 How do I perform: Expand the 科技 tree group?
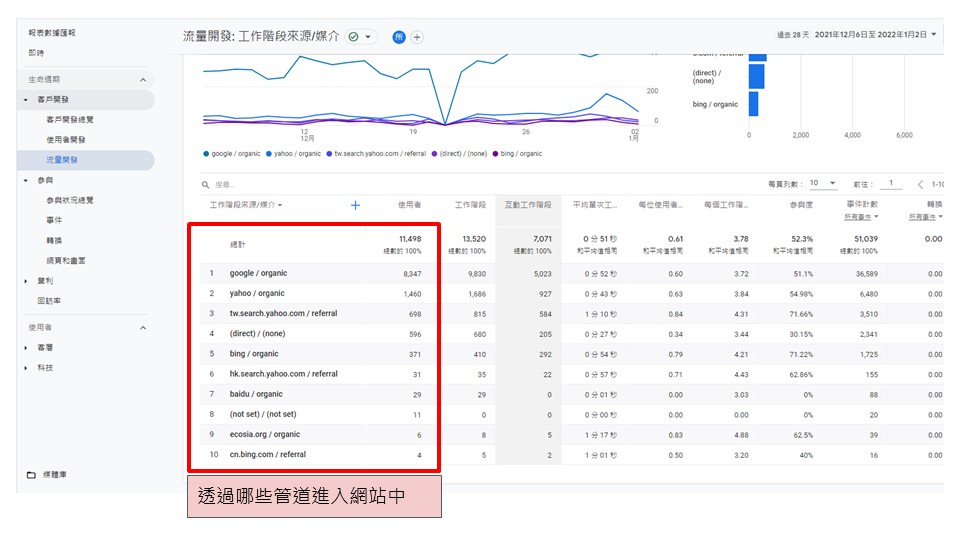(26, 368)
